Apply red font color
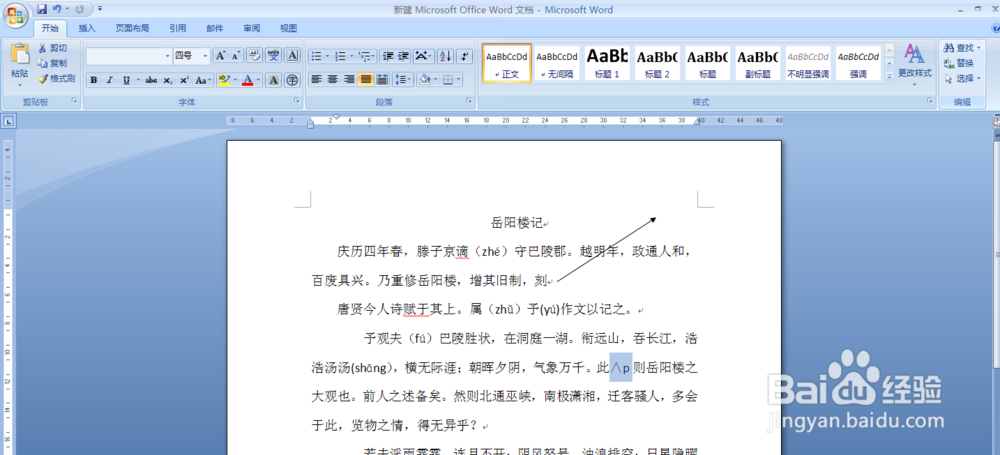 [x=247, y=80]
